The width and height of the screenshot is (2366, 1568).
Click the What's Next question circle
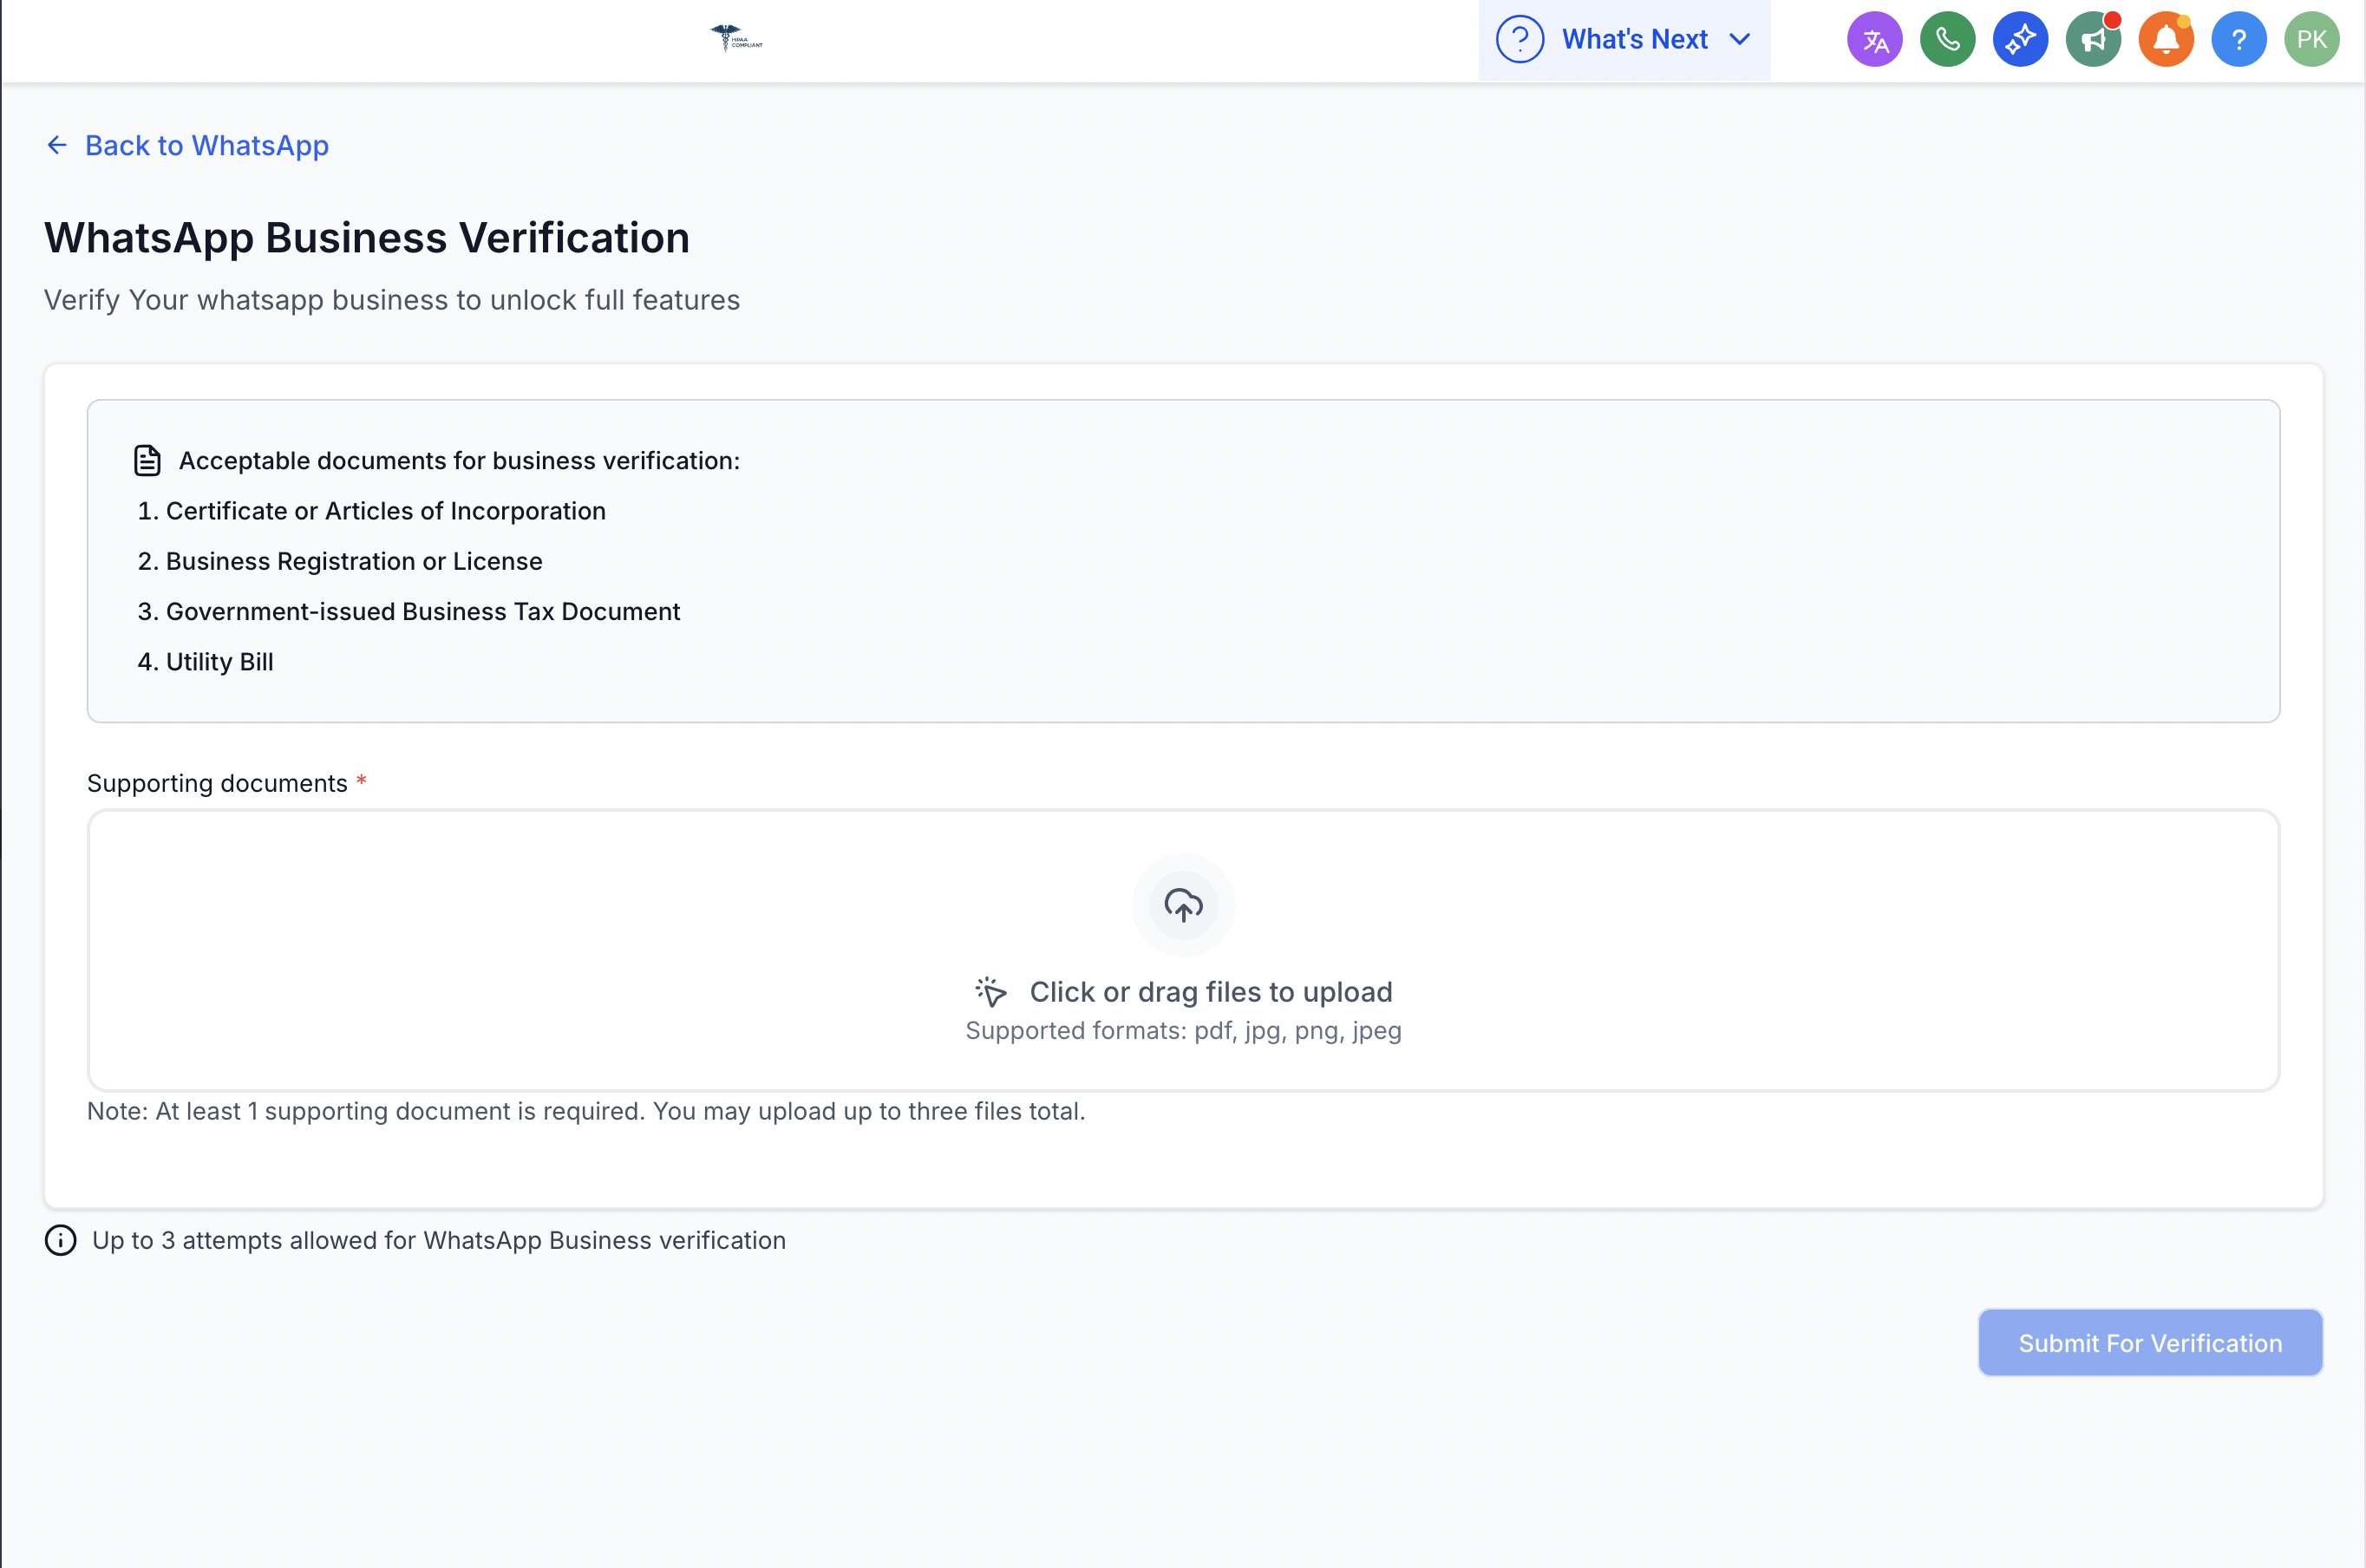pyautogui.click(x=1519, y=40)
